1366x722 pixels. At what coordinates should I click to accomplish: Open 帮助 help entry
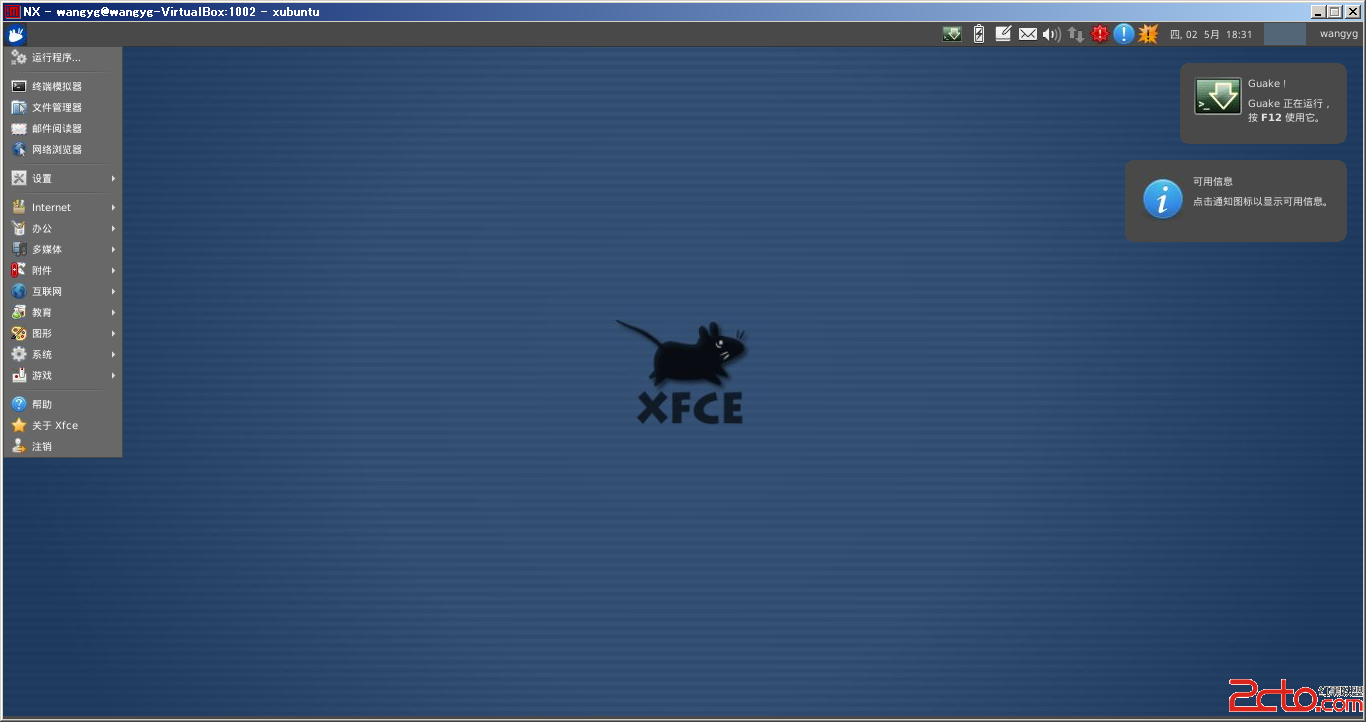62,405
